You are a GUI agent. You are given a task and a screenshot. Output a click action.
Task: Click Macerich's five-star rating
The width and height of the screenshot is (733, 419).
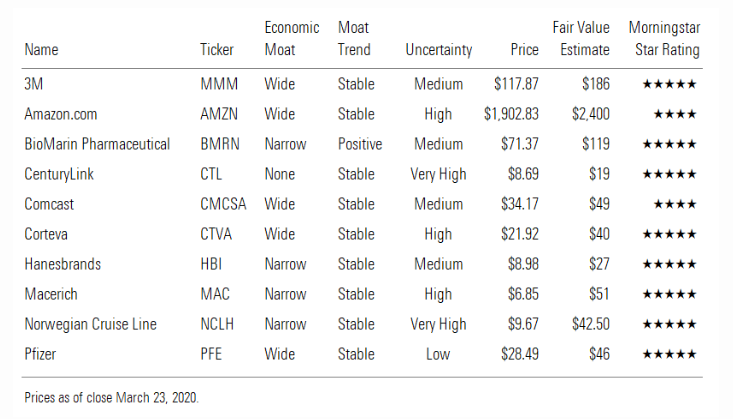pos(671,295)
